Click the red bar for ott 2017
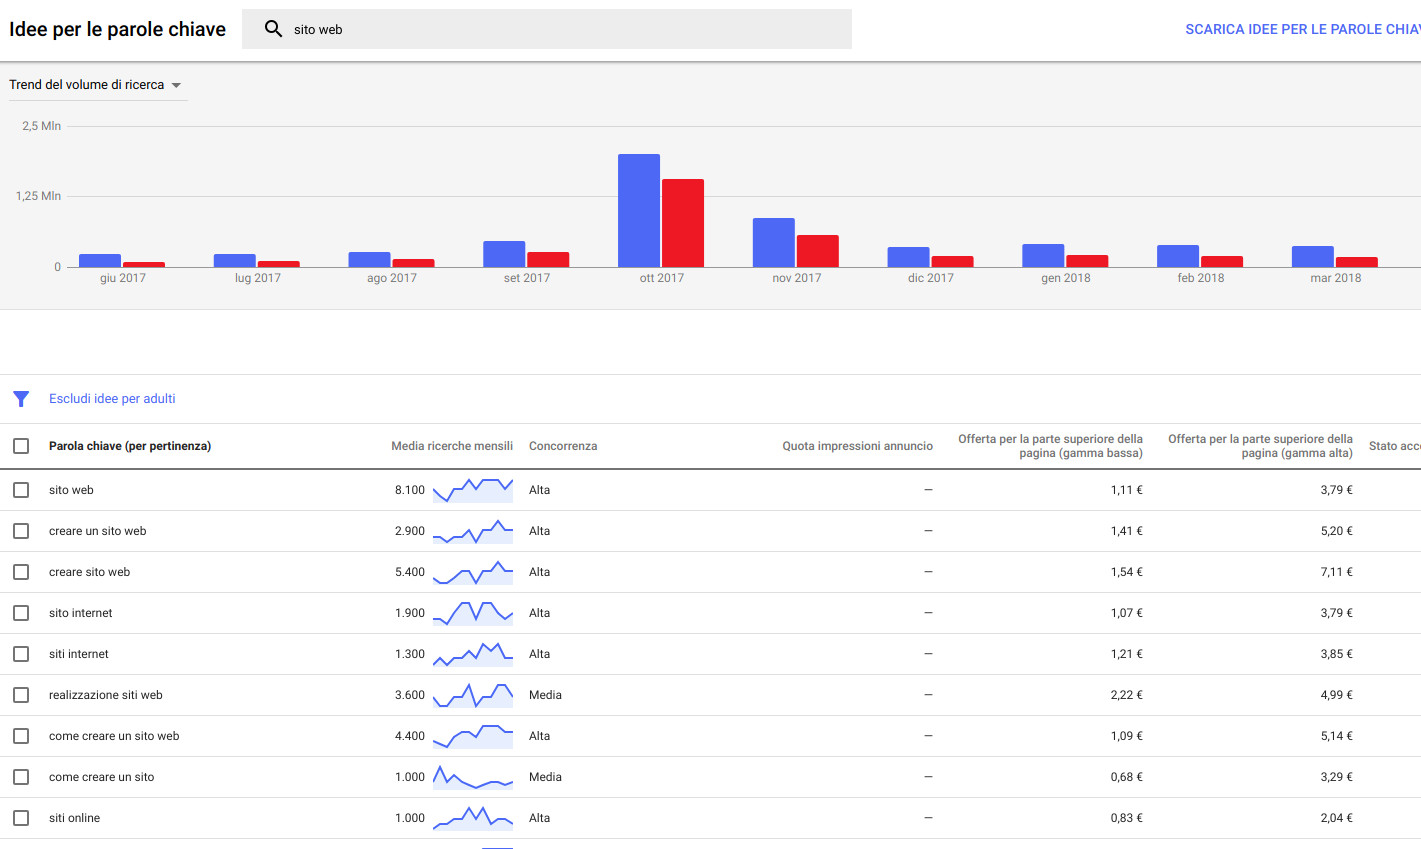This screenshot has height=849, width=1421. pyautogui.click(x=683, y=223)
